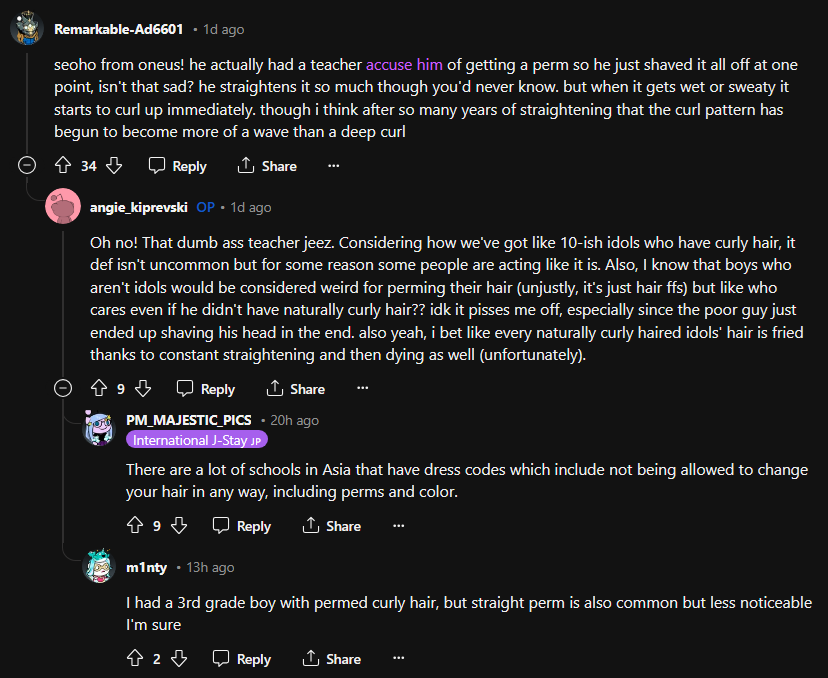Collapse angie_kiprevski's reply thread
This screenshot has height=678, width=828.
63,389
